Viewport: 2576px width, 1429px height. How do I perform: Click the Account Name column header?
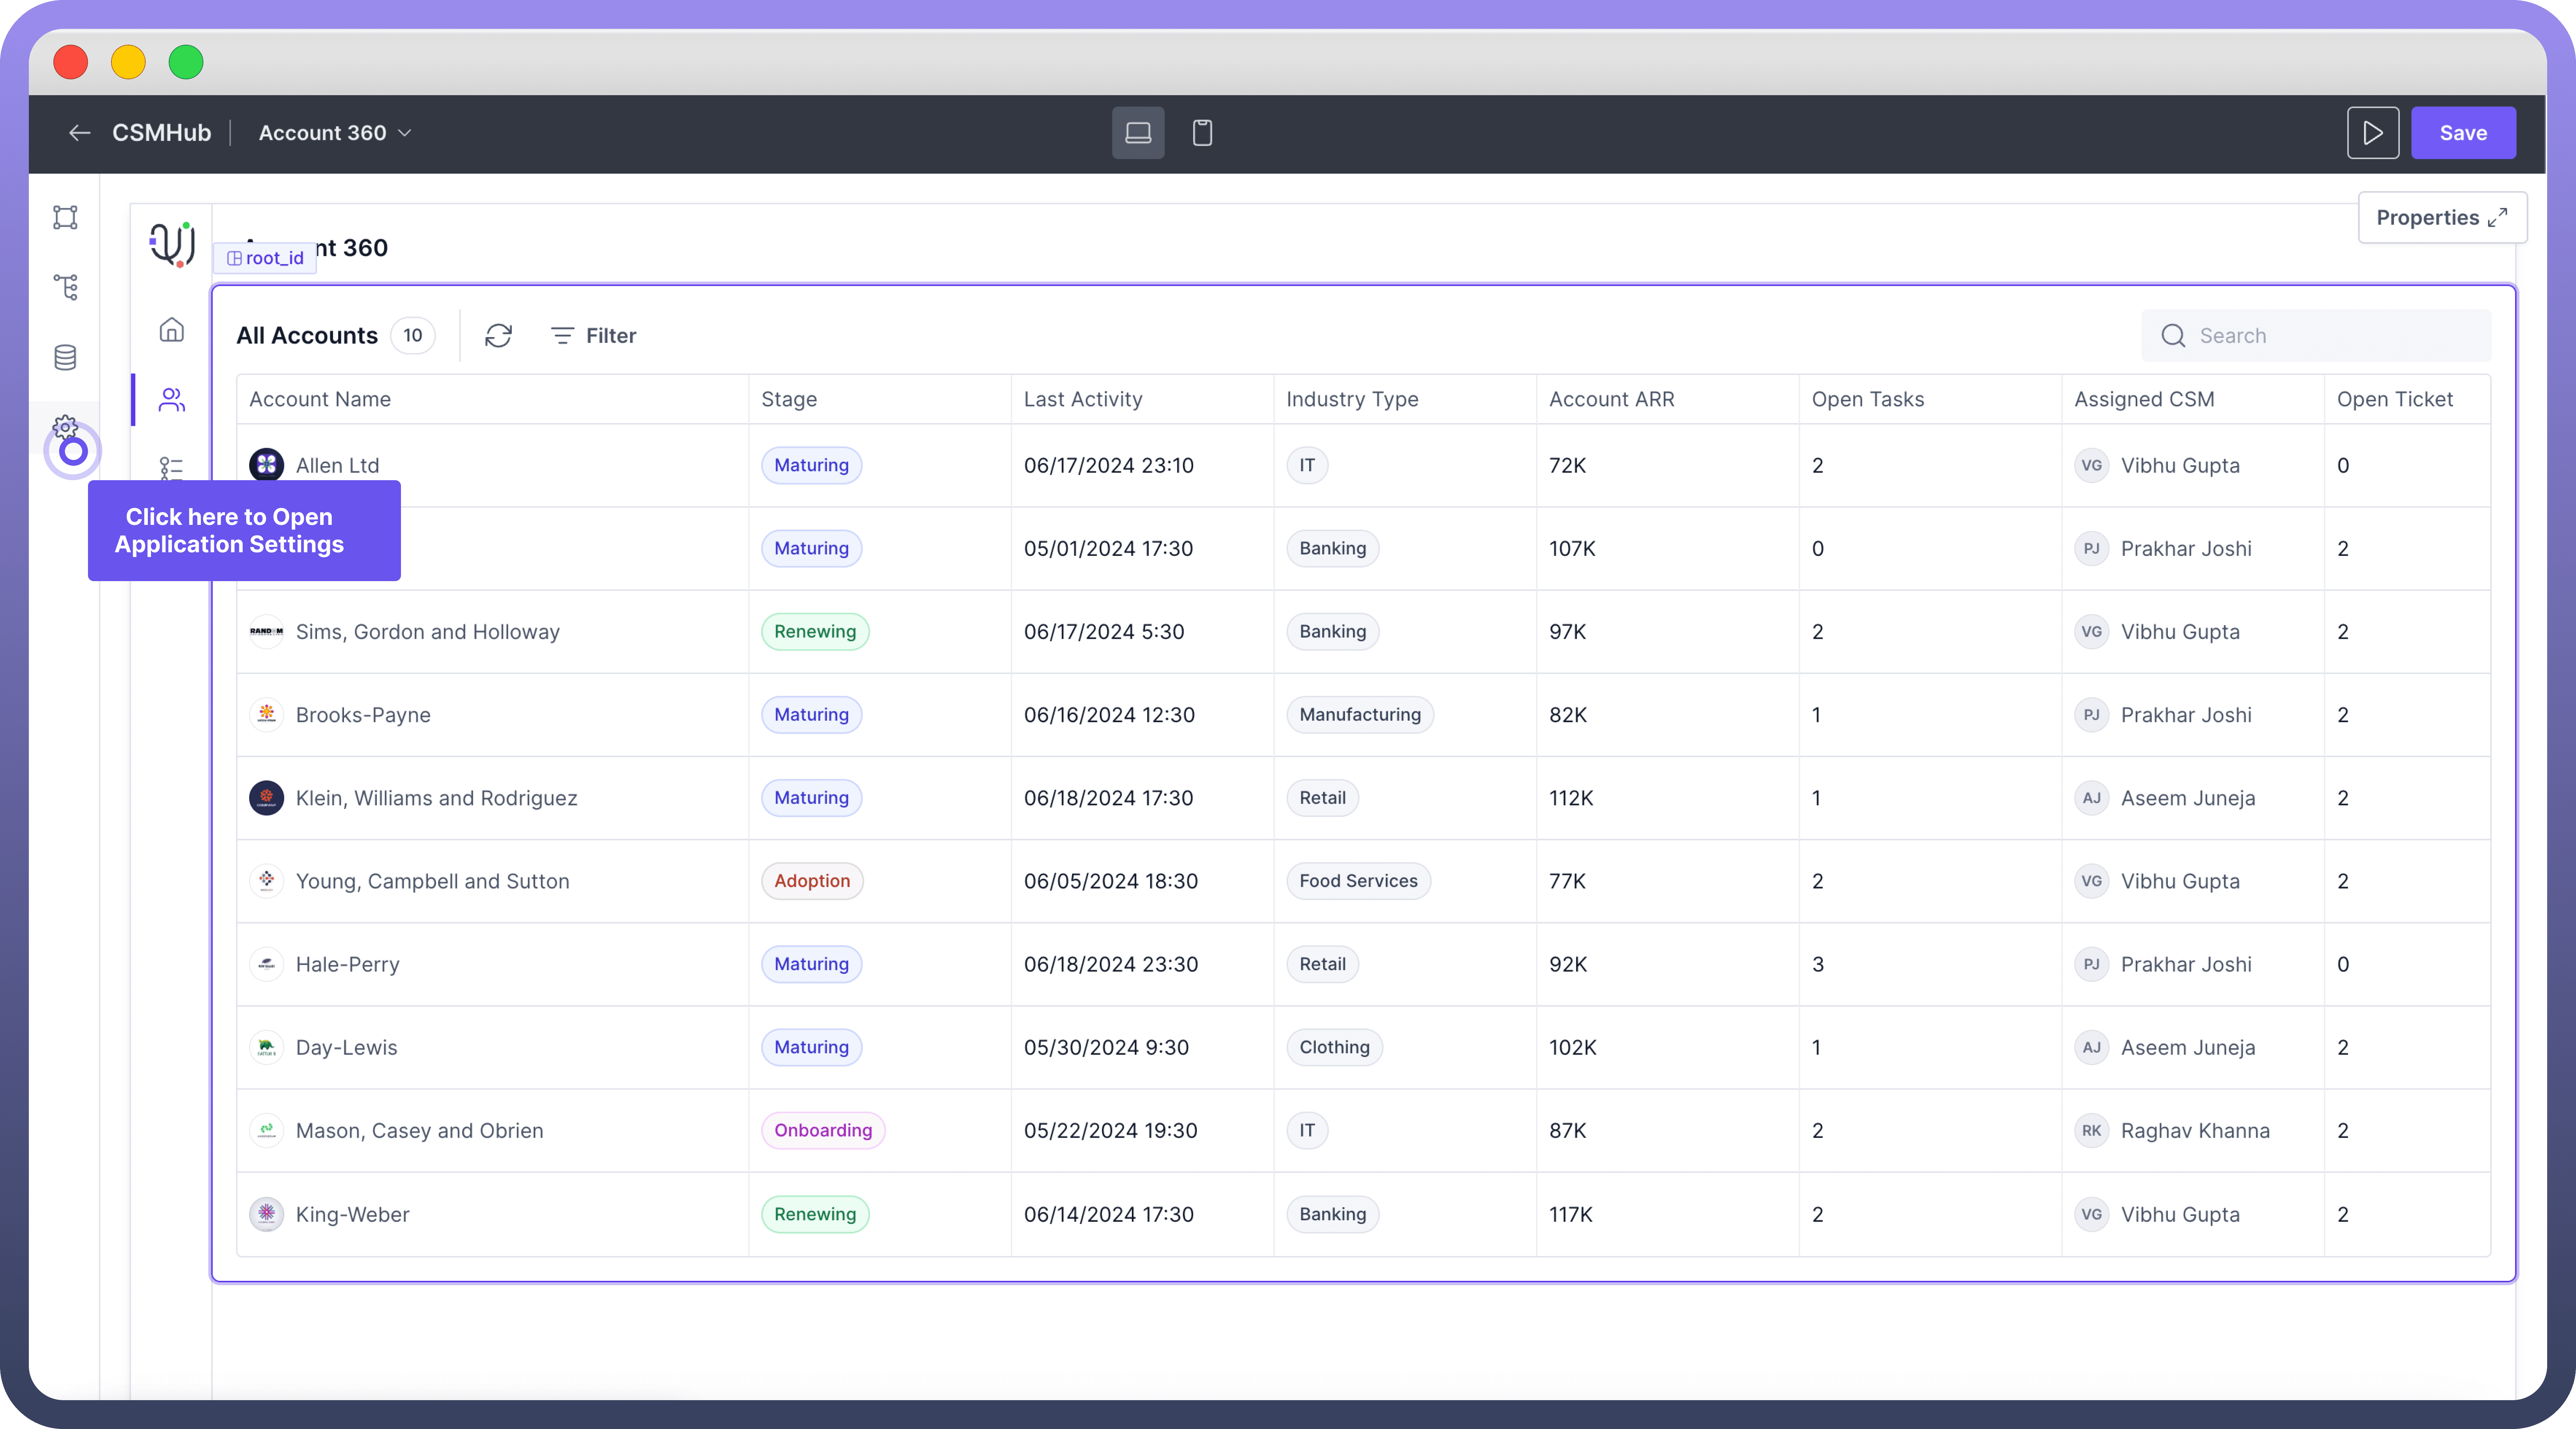click(320, 399)
